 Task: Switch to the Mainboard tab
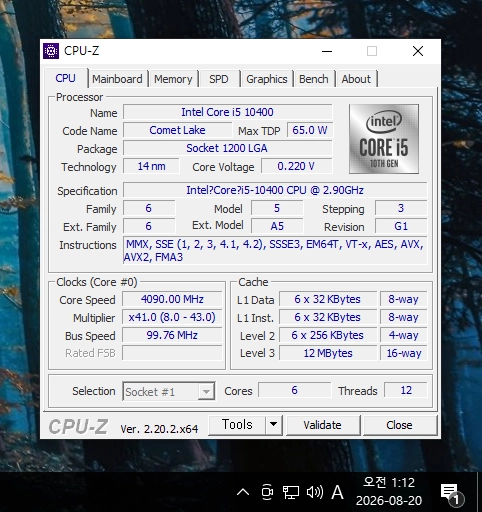(117, 79)
